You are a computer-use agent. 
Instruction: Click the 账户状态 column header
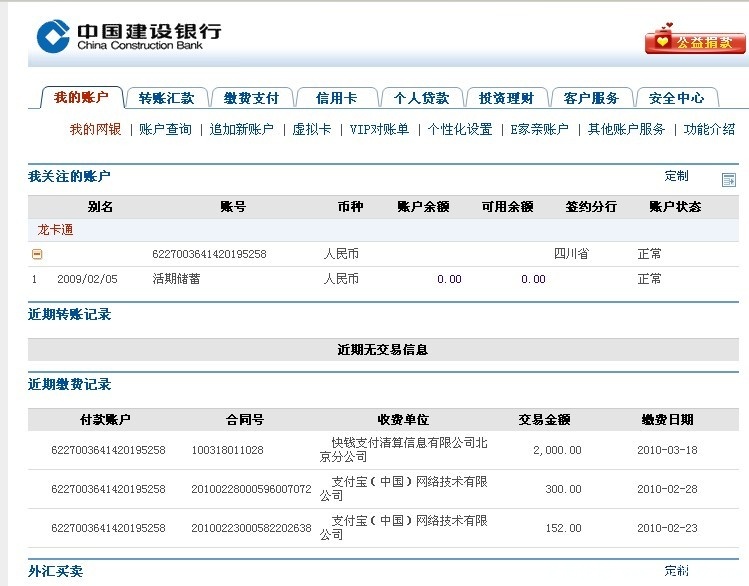675,207
